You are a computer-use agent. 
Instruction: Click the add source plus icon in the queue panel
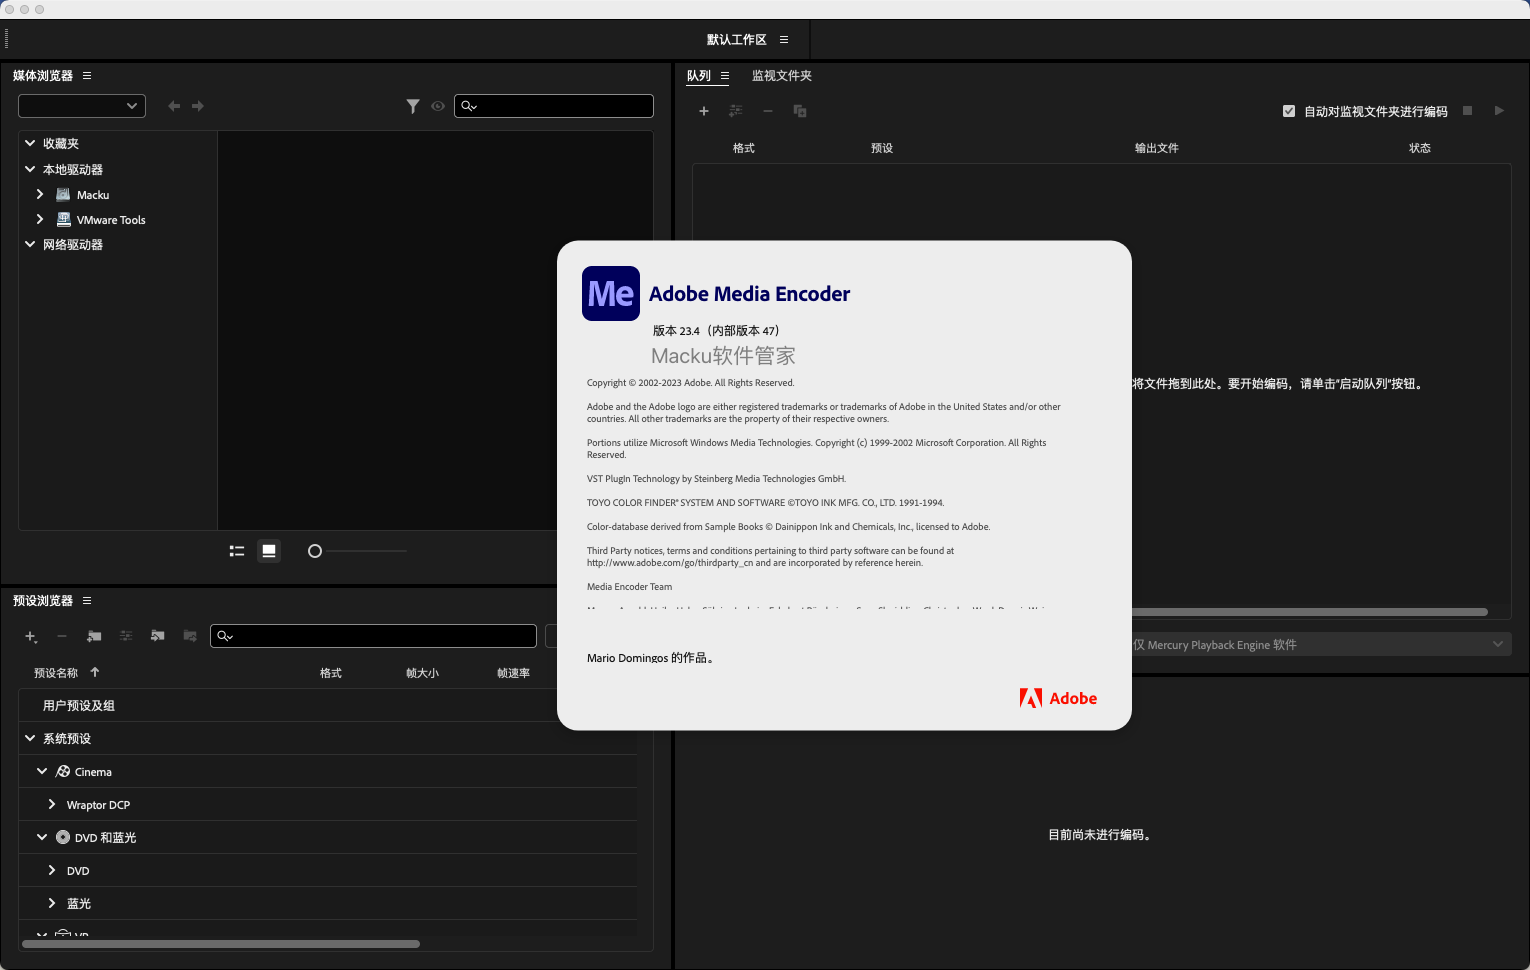tap(704, 111)
